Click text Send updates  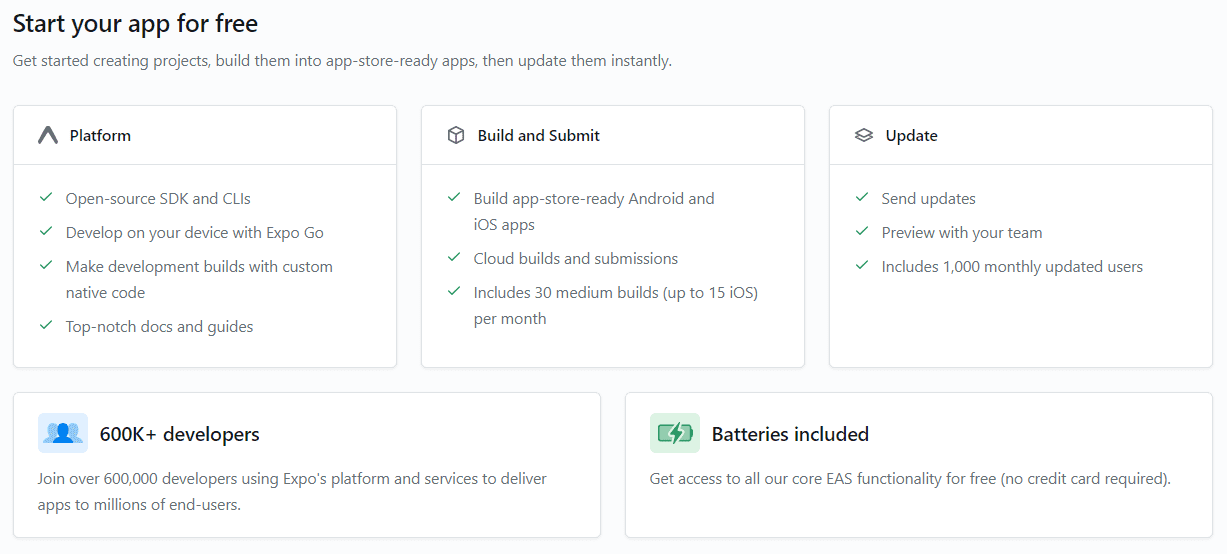pyautogui.click(x=929, y=199)
